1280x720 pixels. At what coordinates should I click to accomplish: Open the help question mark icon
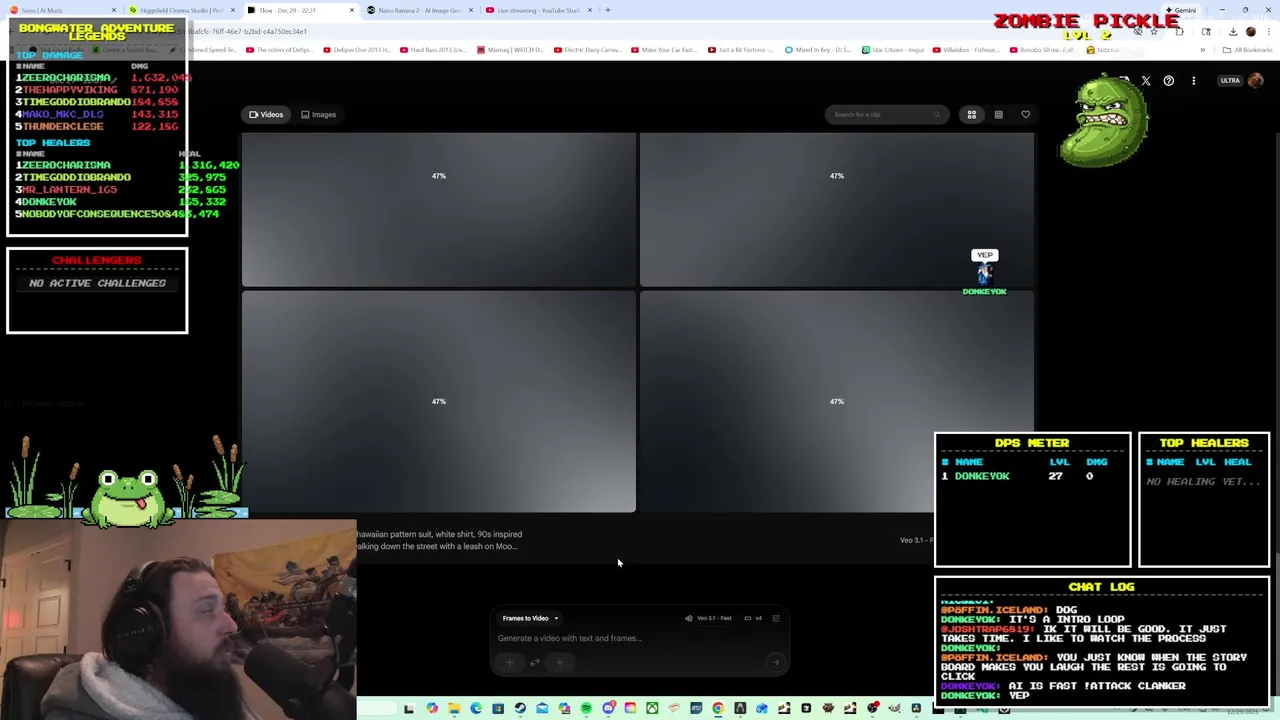pyautogui.click(x=1168, y=81)
